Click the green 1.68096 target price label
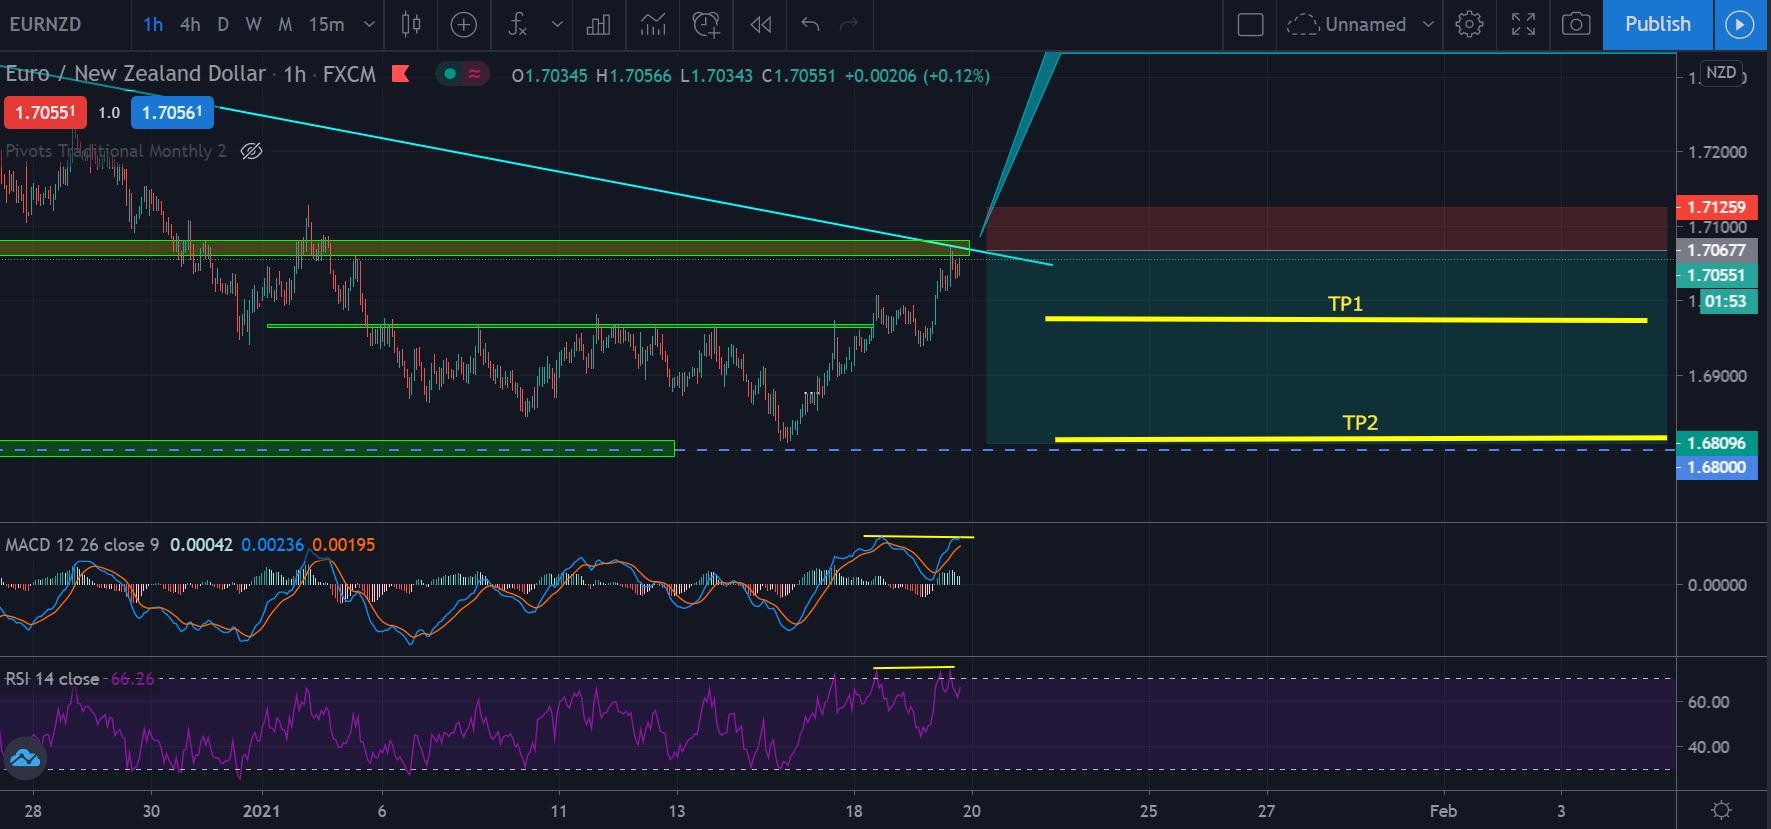This screenshot has height=829, width=1771. 1716,443
